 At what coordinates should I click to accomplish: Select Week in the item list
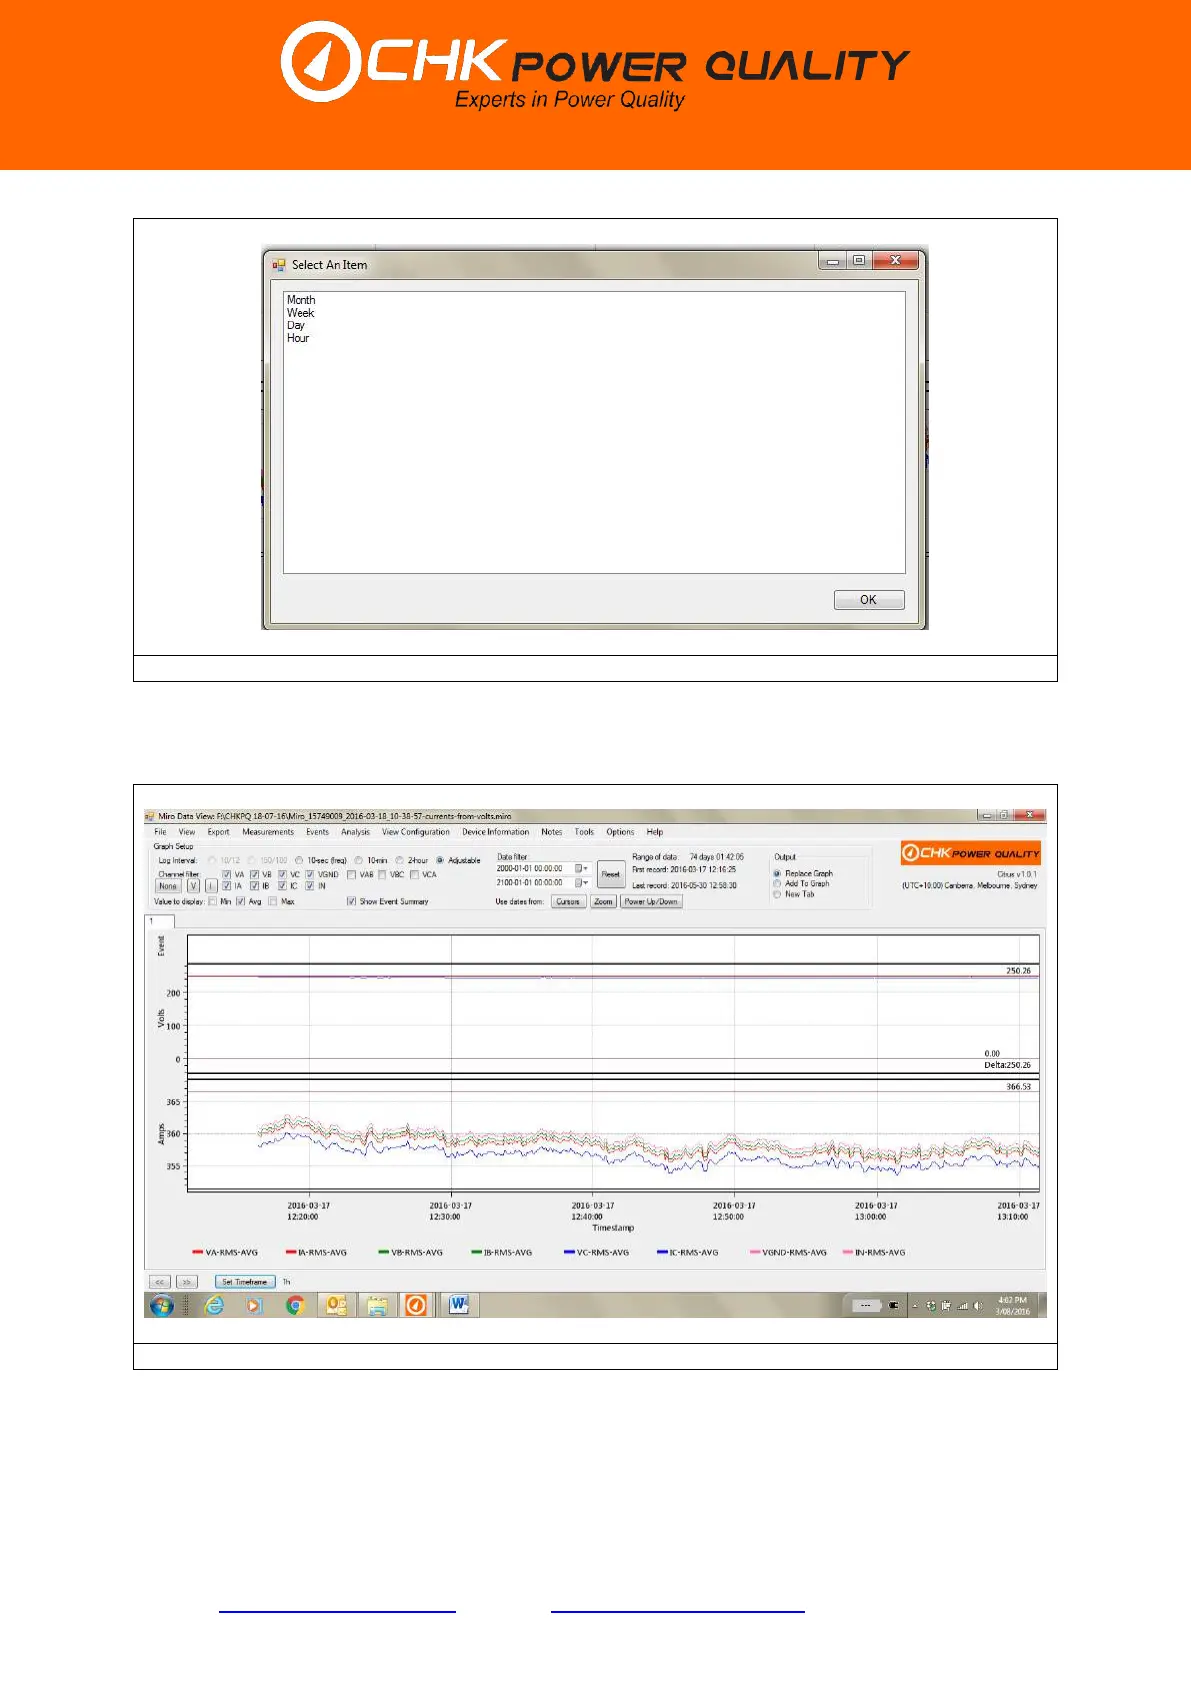pyautogui.click(x=301, y=313)
